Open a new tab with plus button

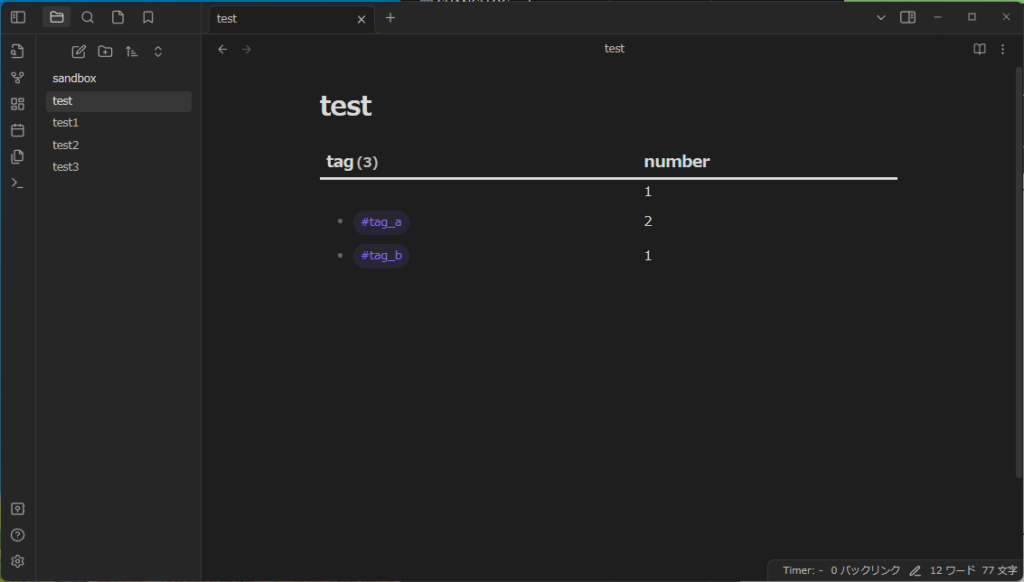point(390,17)
